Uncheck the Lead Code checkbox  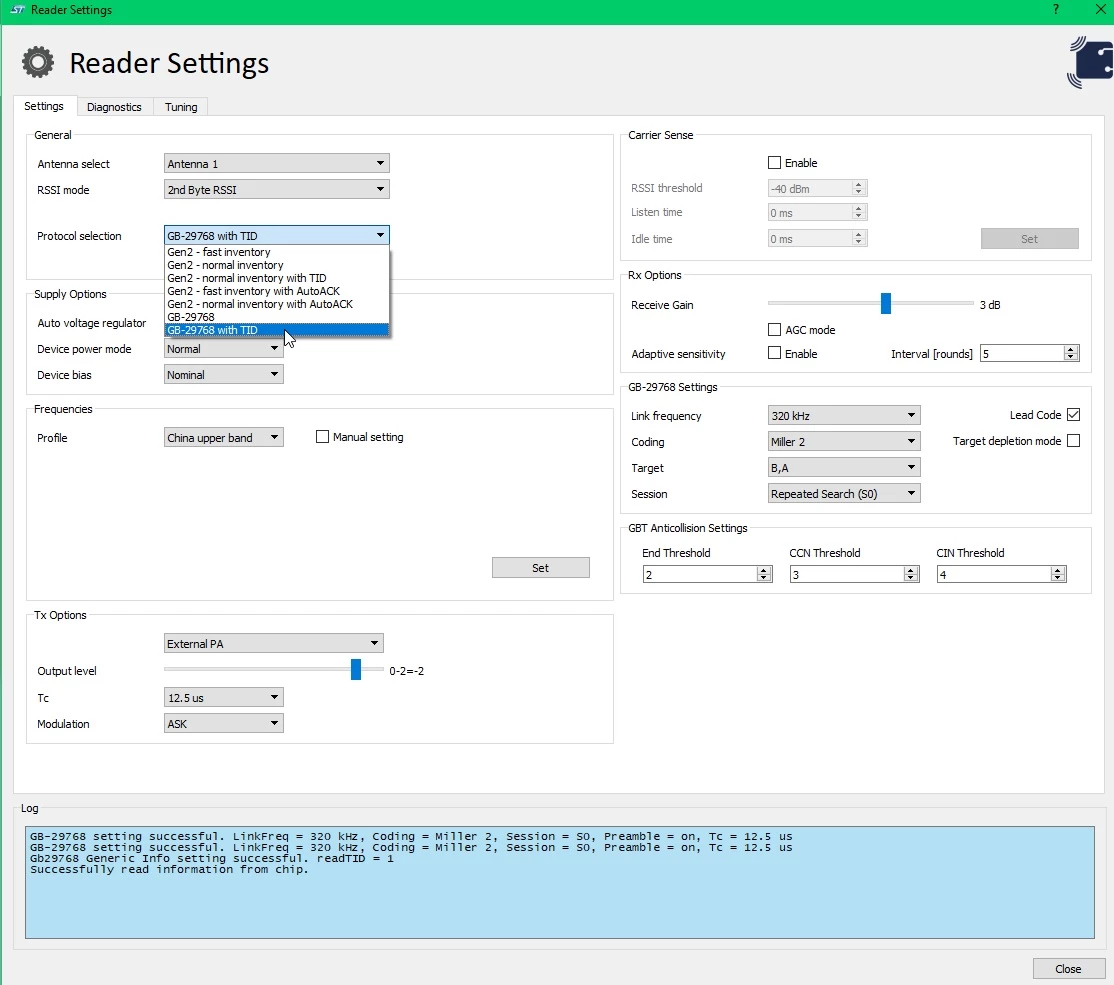pyautogui.click(x=1074, y=414)
